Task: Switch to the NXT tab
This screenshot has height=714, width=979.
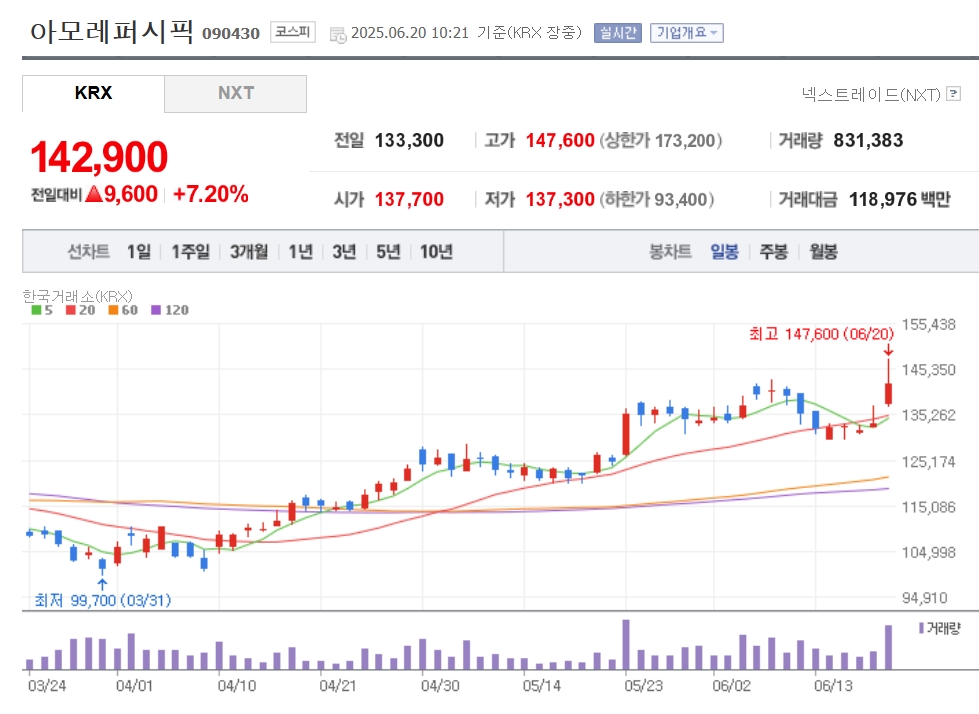Action: [235, 94]
